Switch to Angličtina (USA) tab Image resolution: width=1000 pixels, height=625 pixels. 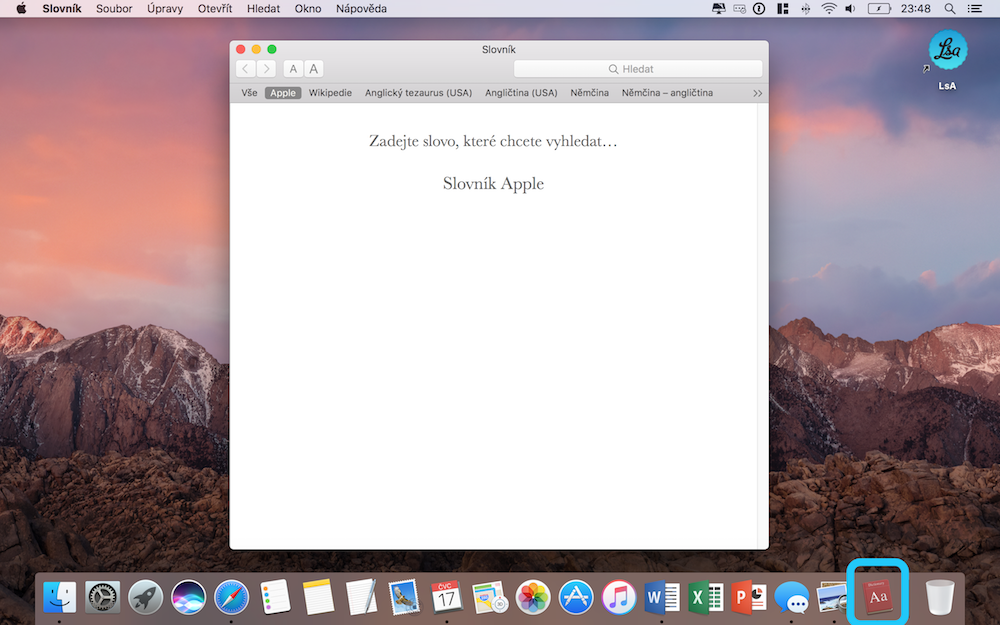click(x=521, y=92)
